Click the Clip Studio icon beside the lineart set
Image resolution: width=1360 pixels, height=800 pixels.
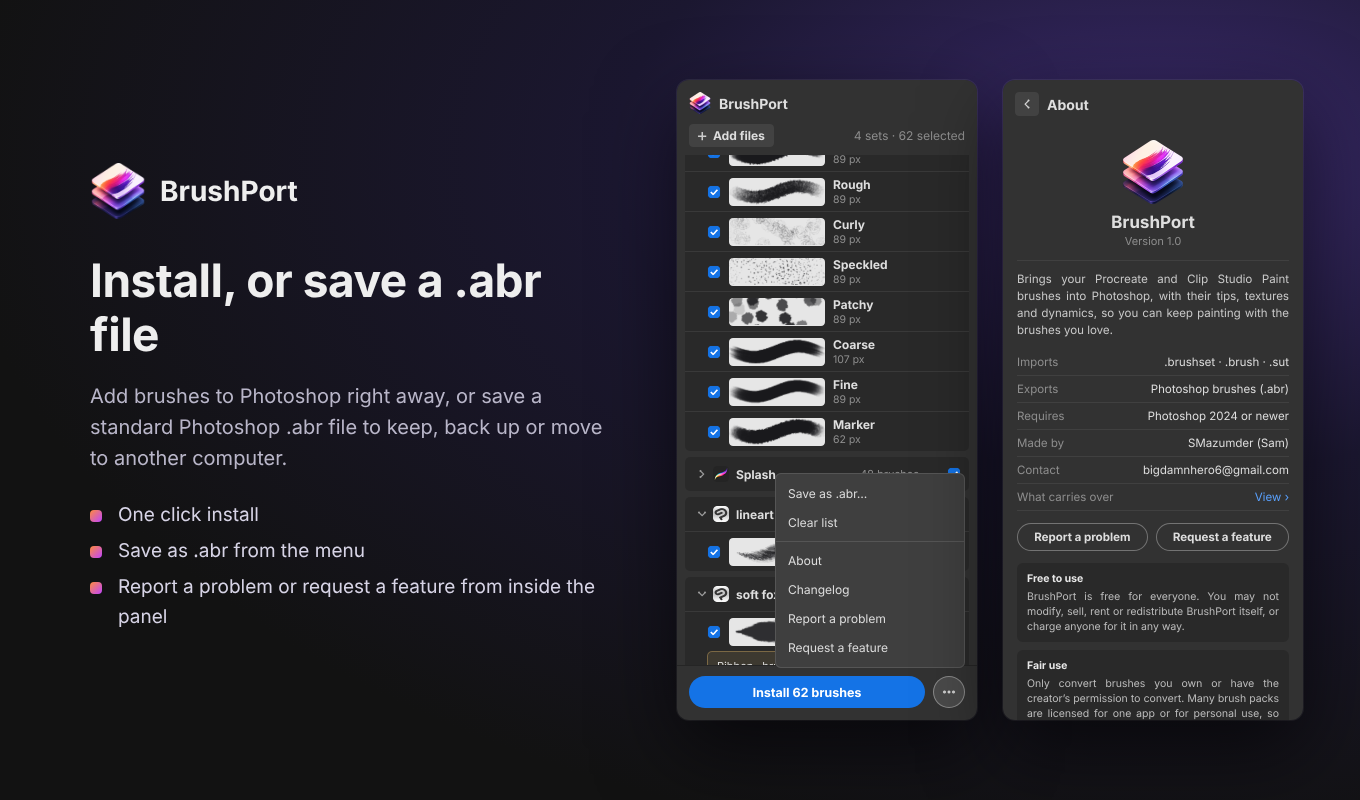(721, 514)
